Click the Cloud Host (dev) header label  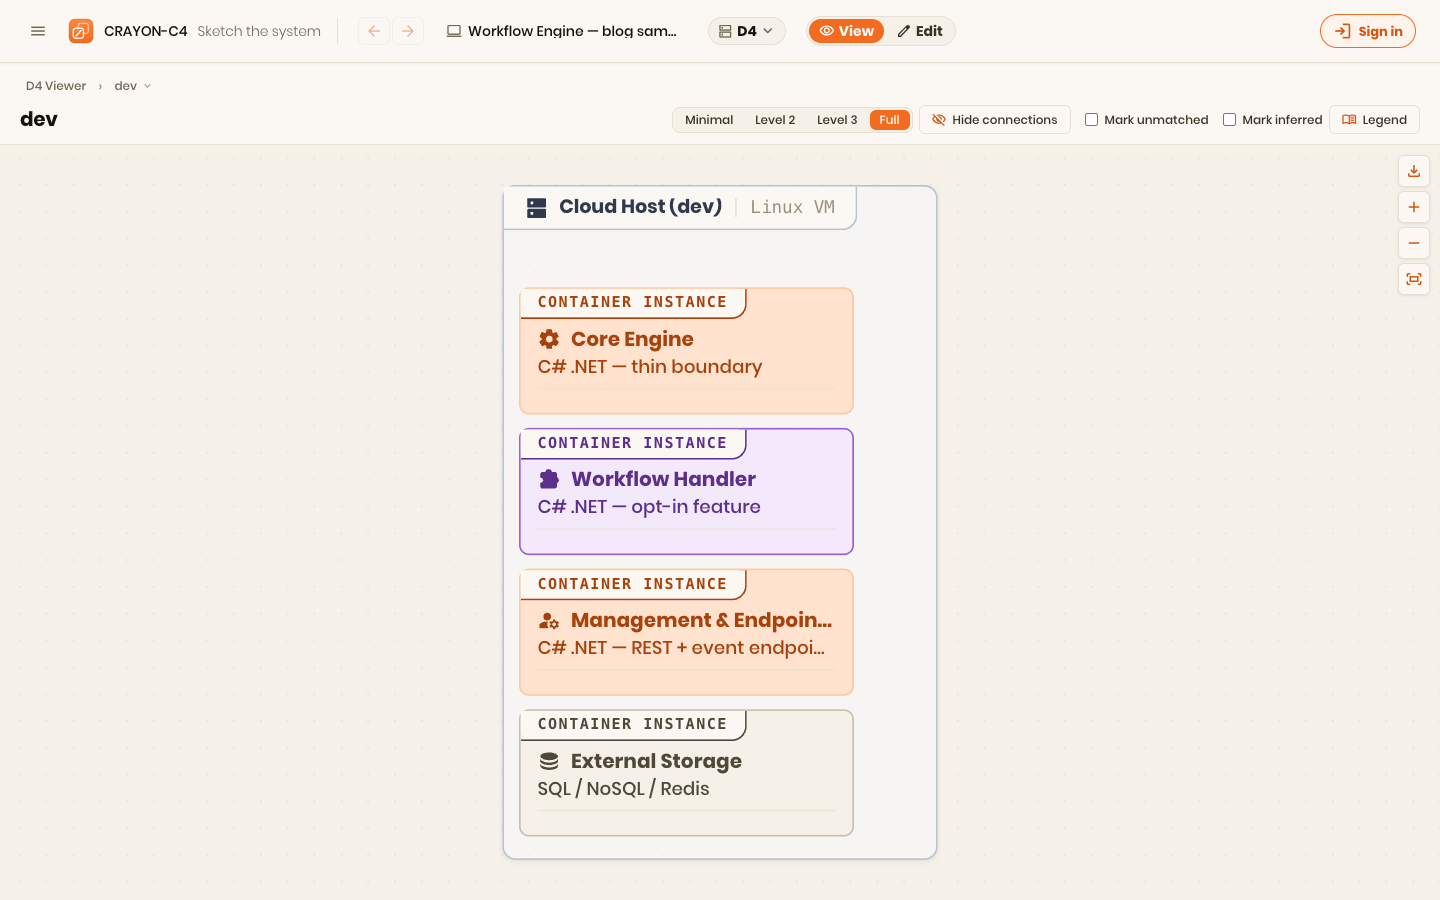pyautogui.click(x=640, y=207)
